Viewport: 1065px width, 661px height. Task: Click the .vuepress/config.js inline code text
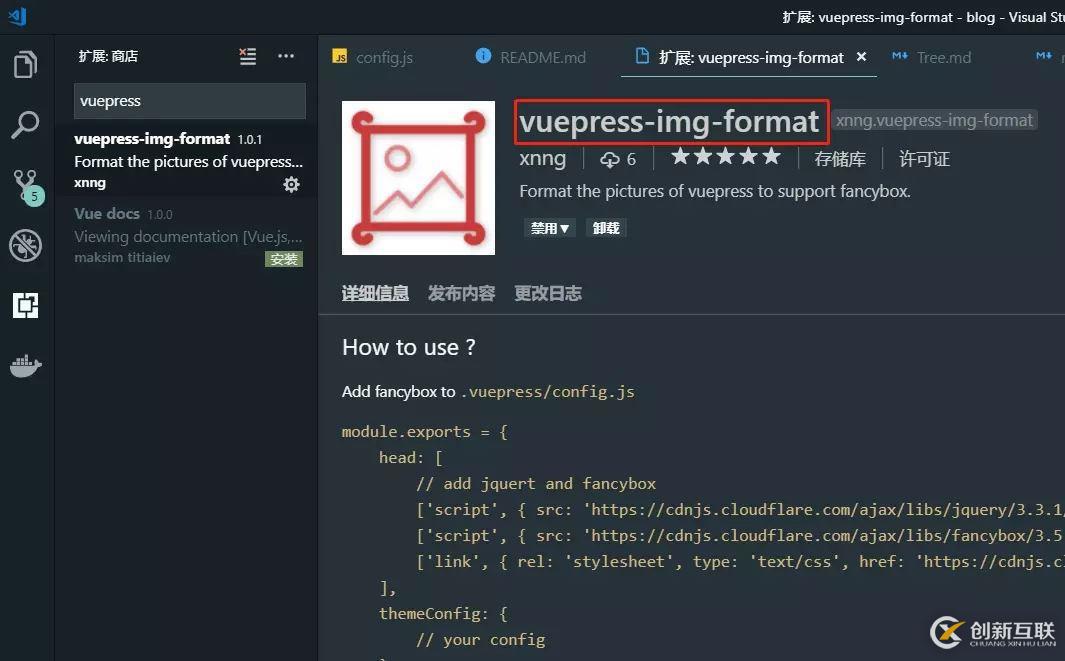click(547, 392)
